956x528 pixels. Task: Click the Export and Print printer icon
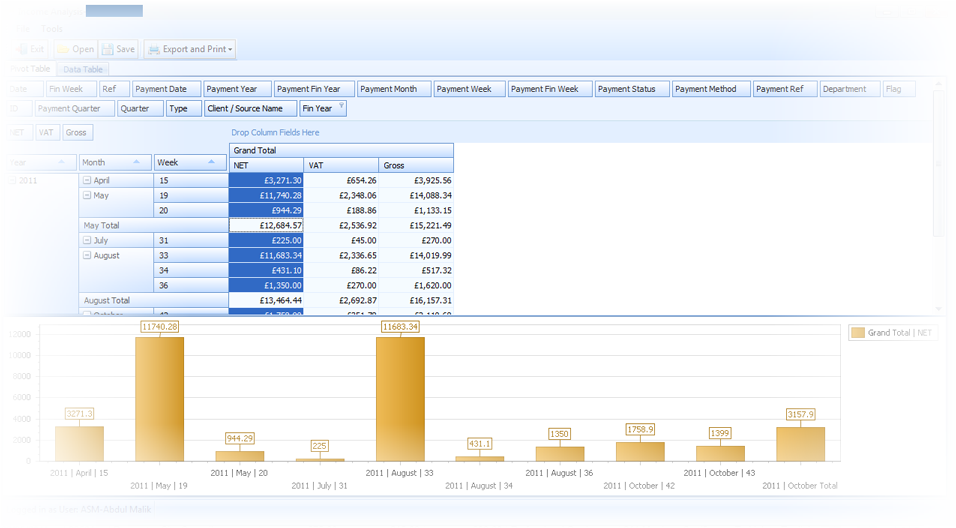point(153,49)
